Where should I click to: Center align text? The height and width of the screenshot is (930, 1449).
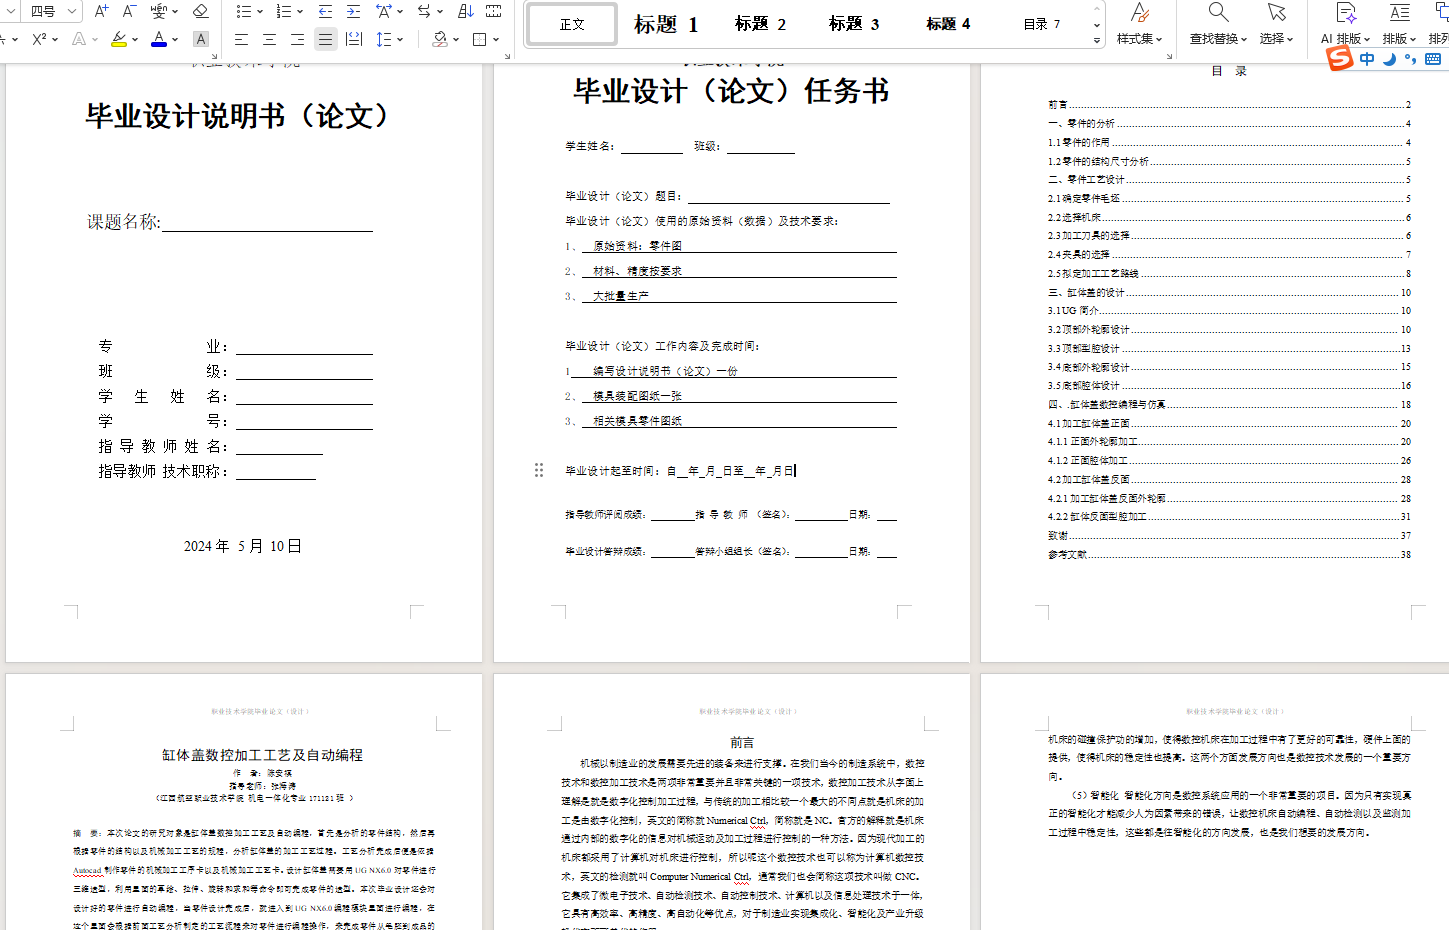pos(269,39)
